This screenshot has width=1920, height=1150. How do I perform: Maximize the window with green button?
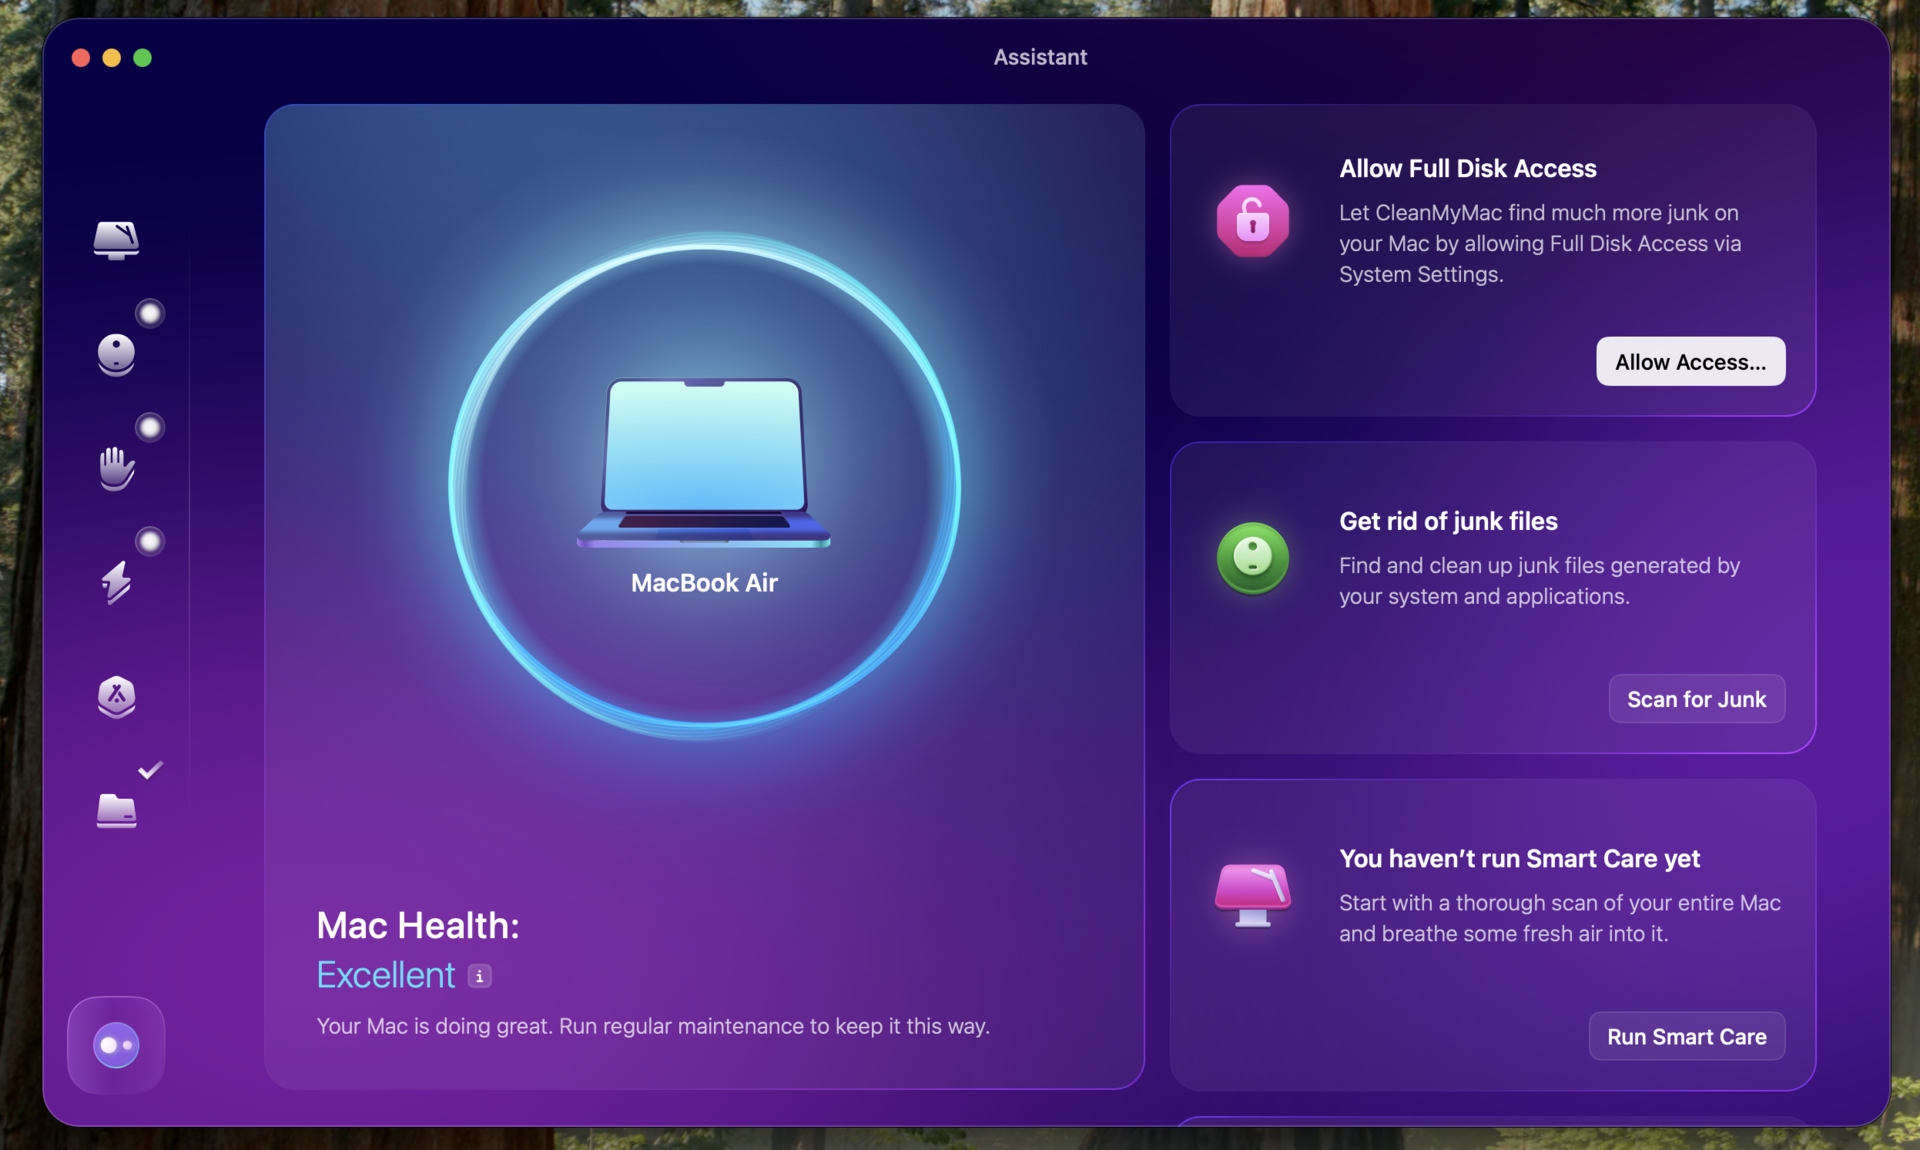pyautogui.click(x=143, y=58)
